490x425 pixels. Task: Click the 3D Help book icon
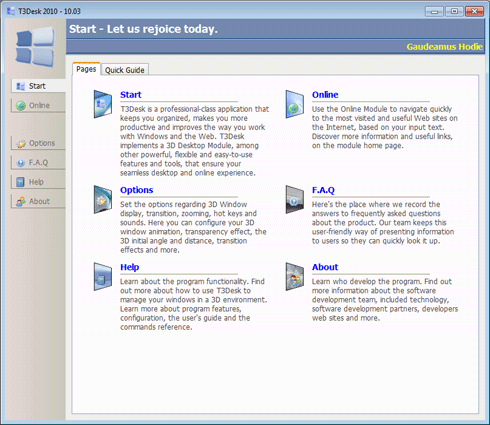click(103, 276)
